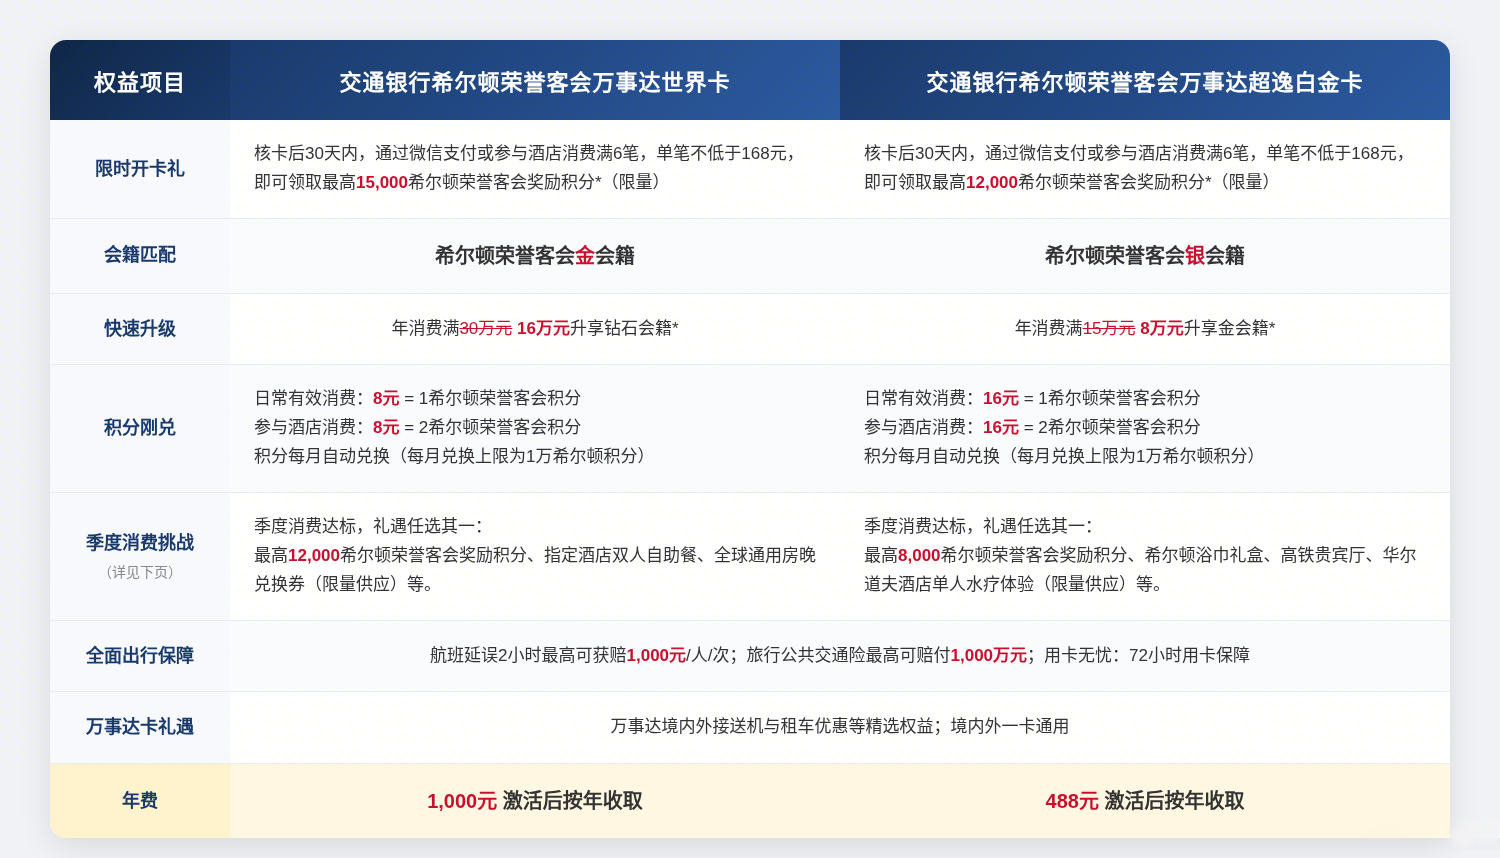Click 日常有效消费 16元 line

[x=1032, y=398]
